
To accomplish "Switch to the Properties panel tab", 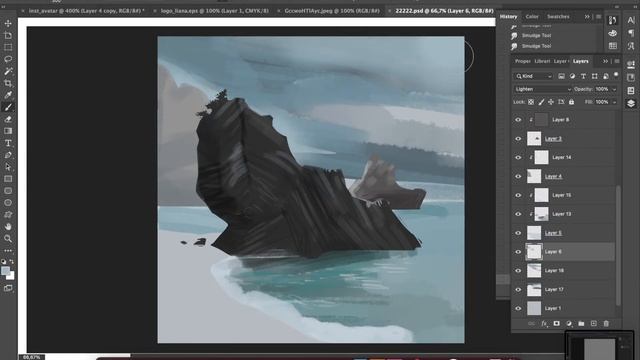I will tap(522, 61).
